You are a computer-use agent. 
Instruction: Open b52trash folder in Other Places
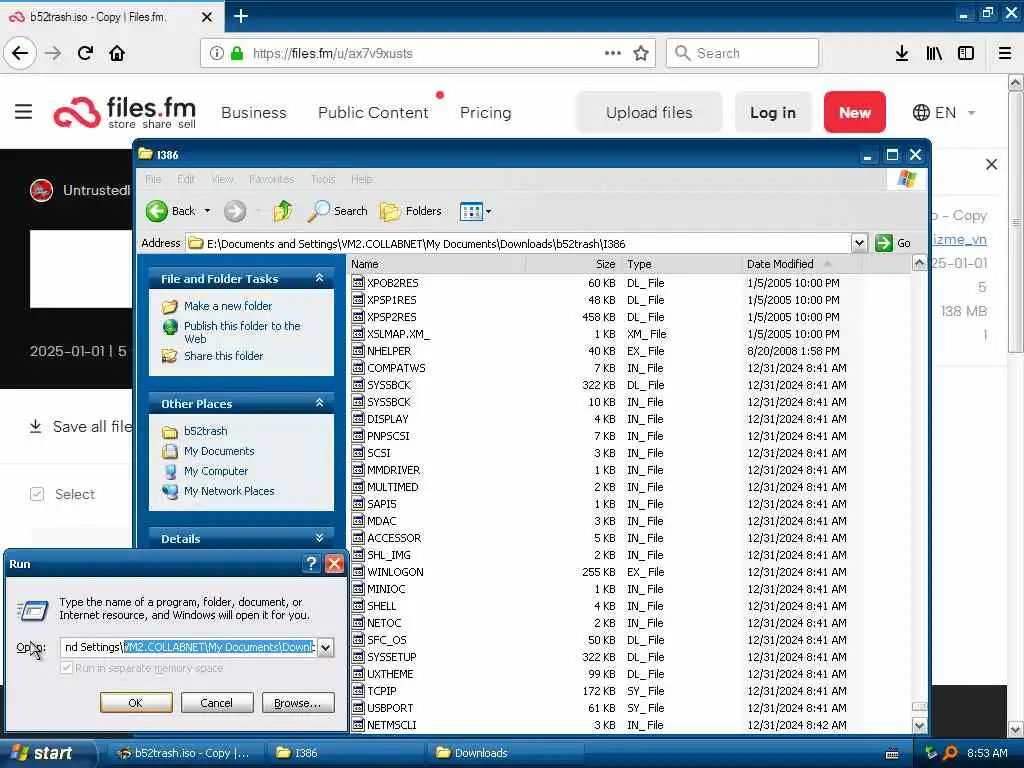click(205, 431)
